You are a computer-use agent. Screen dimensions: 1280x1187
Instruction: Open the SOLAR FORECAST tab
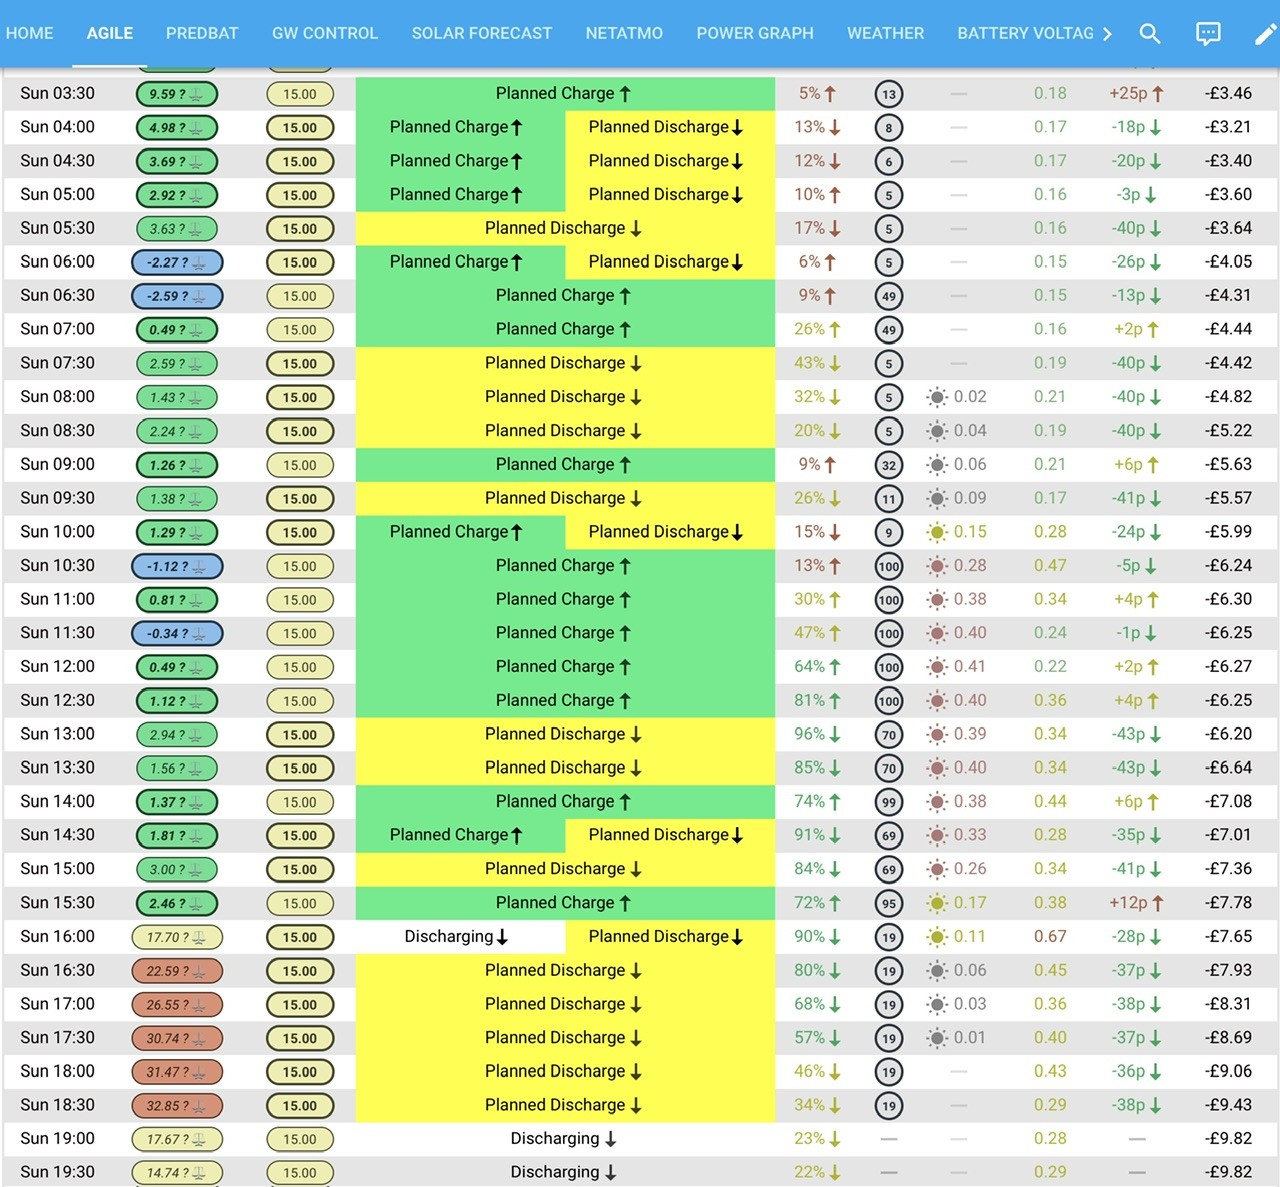482,33
